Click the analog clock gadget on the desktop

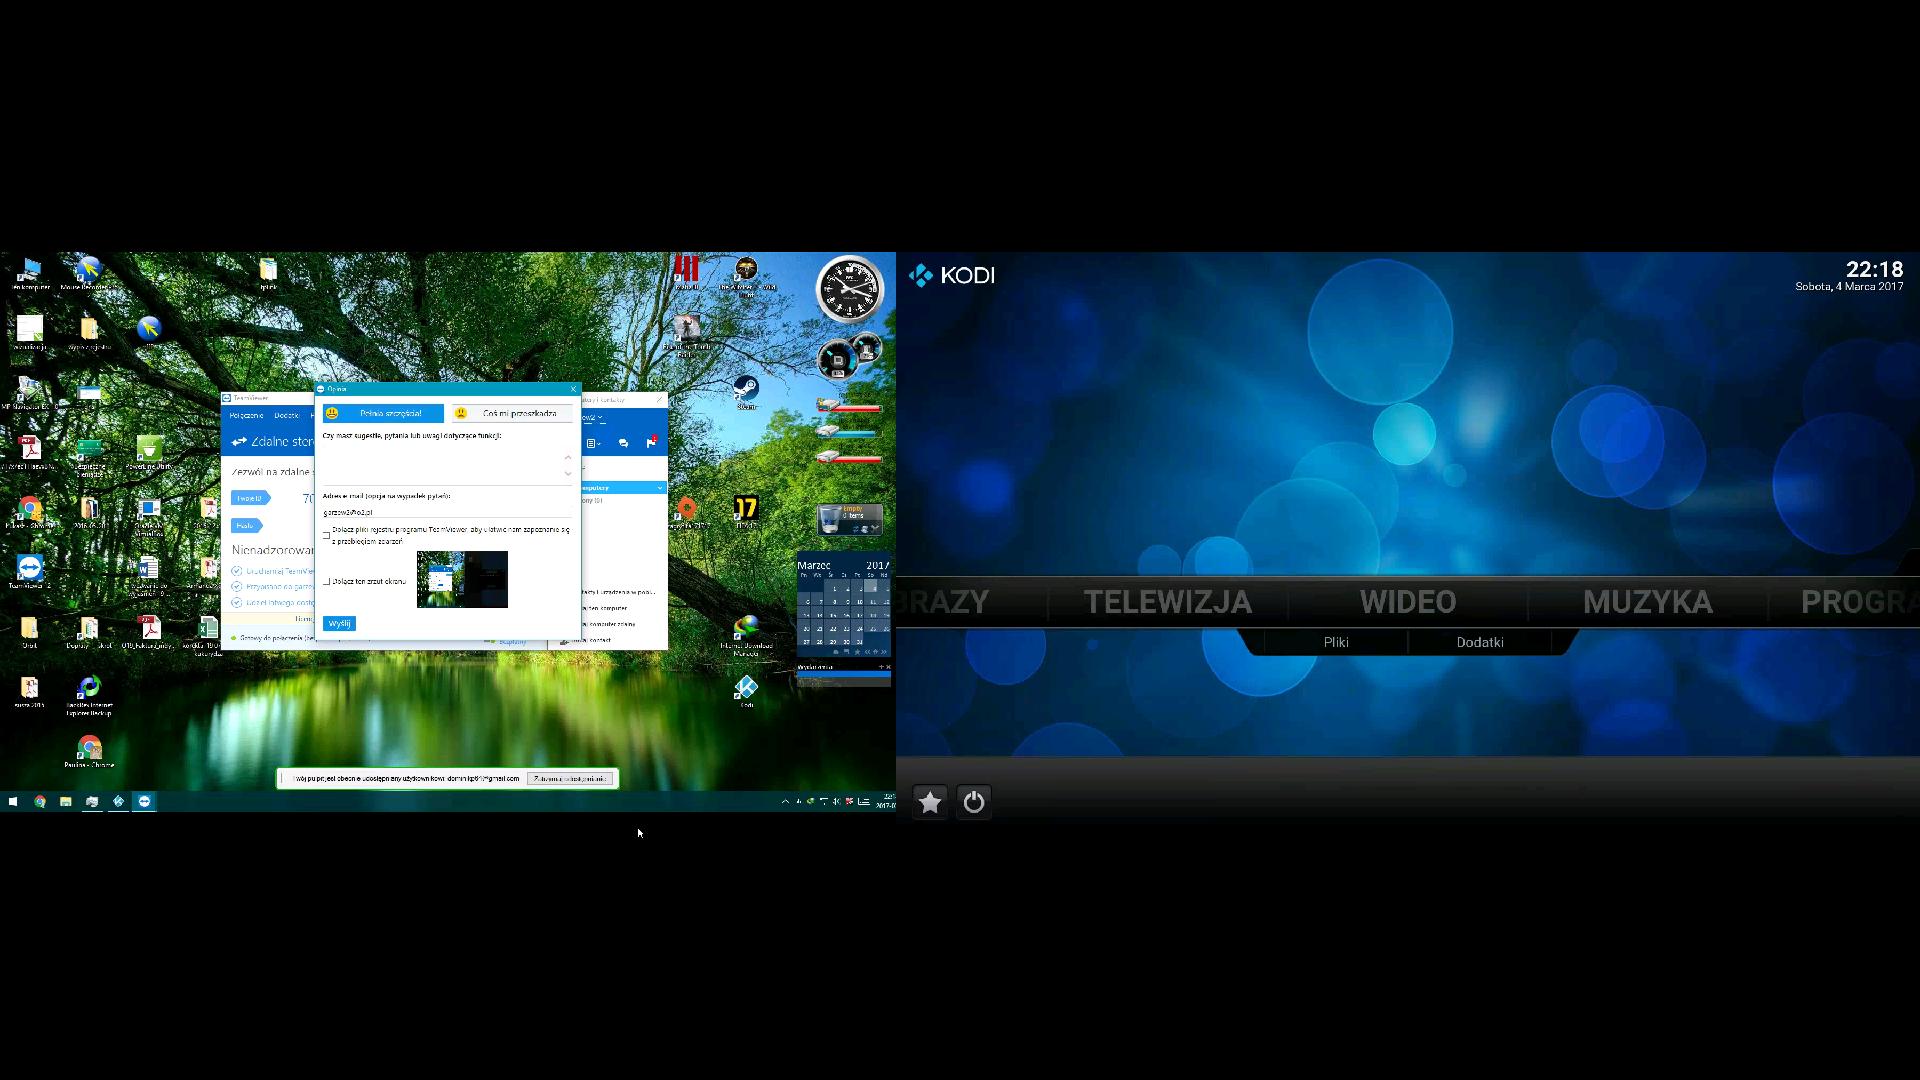click(x=850, y=290)
